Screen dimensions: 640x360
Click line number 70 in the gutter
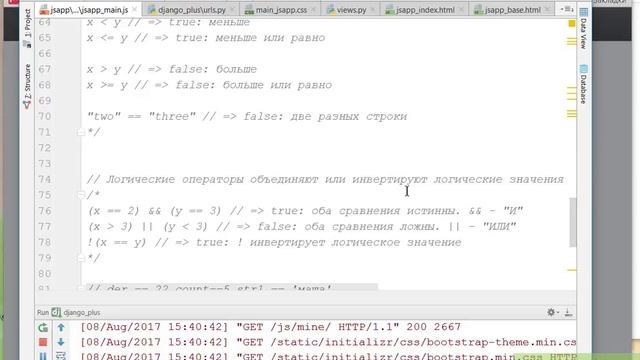click(45, 117)
